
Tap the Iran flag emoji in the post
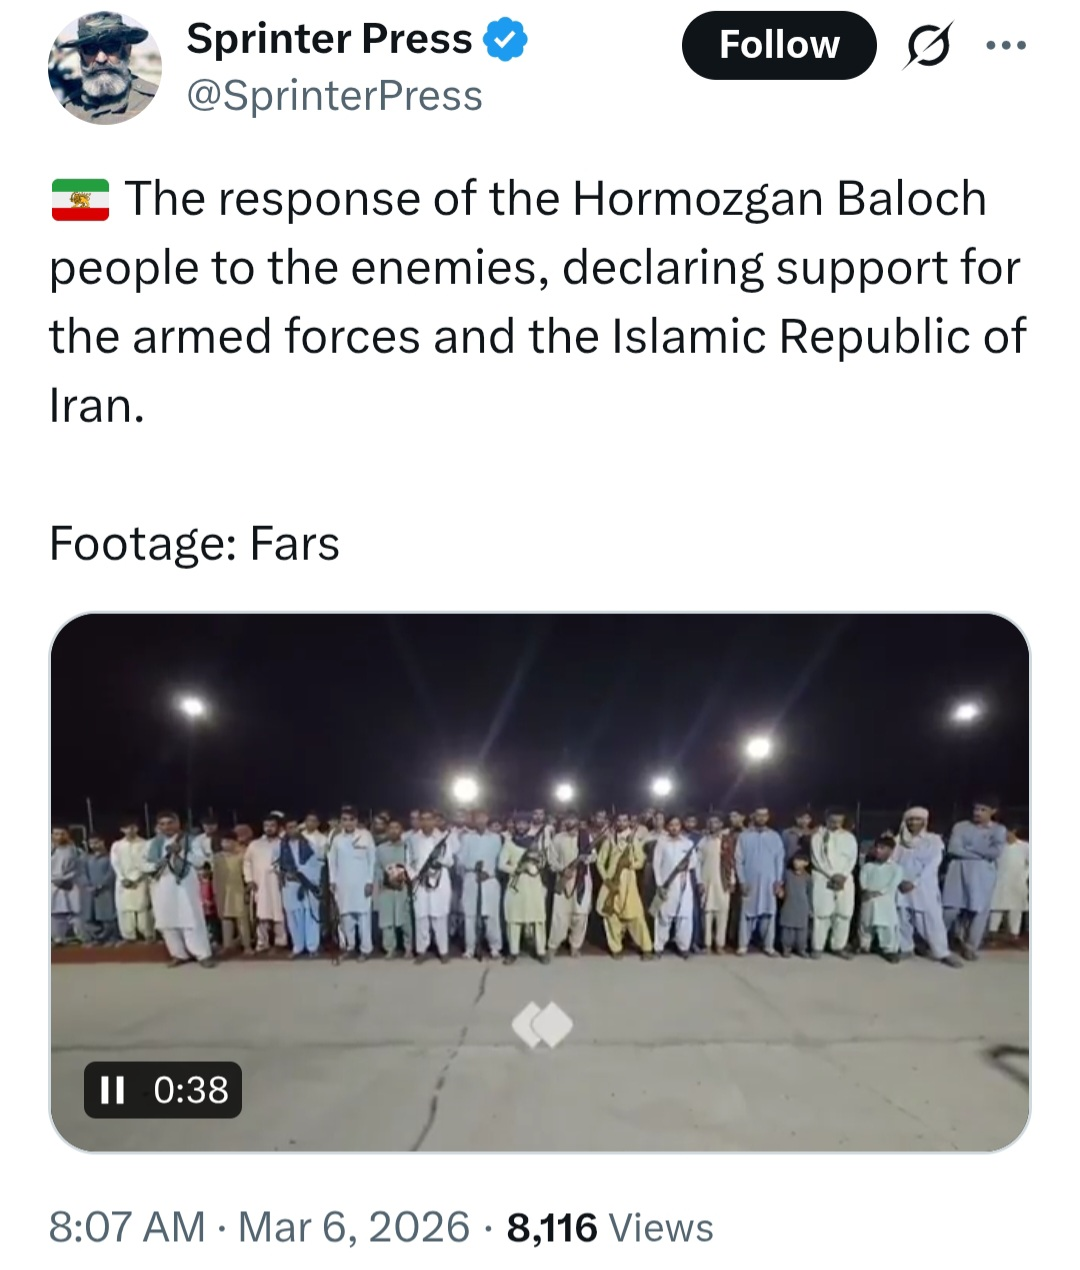point(80,200)
